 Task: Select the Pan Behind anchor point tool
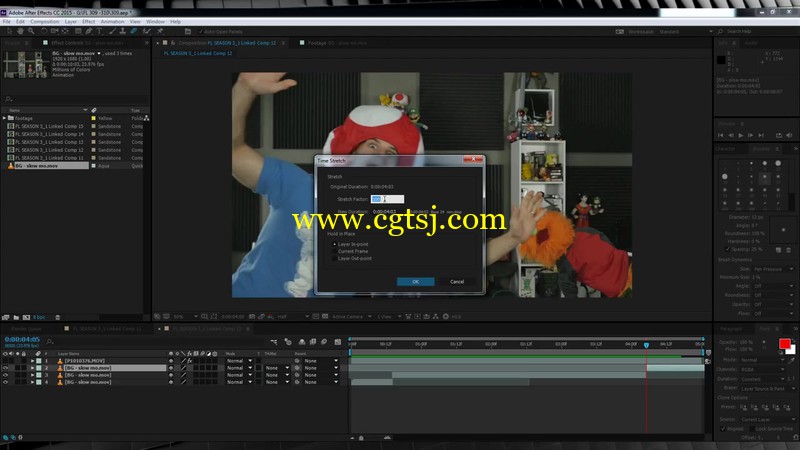tap(65, 31)
